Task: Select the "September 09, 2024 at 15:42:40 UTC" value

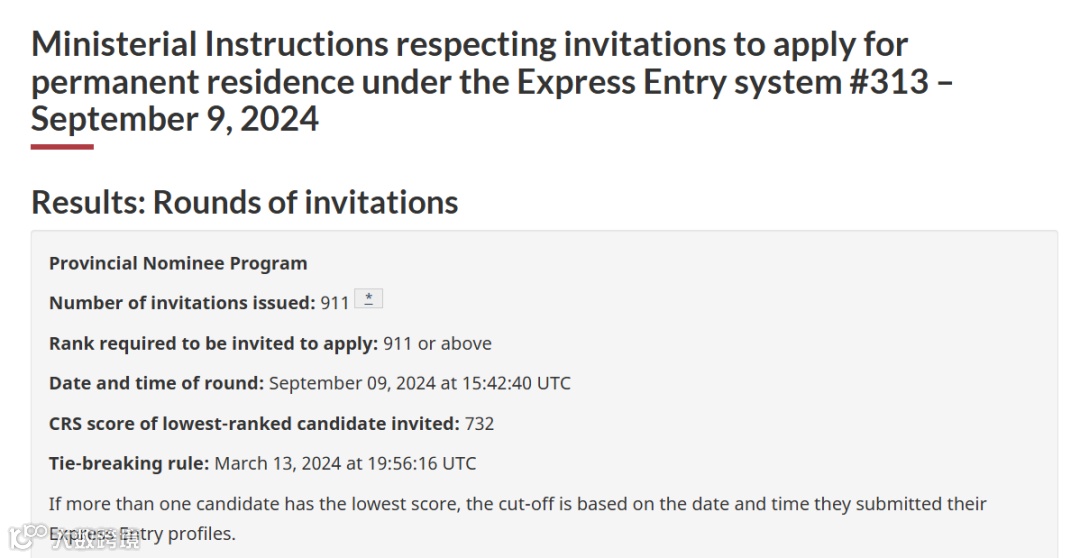Action: click(x=420, y=383)
